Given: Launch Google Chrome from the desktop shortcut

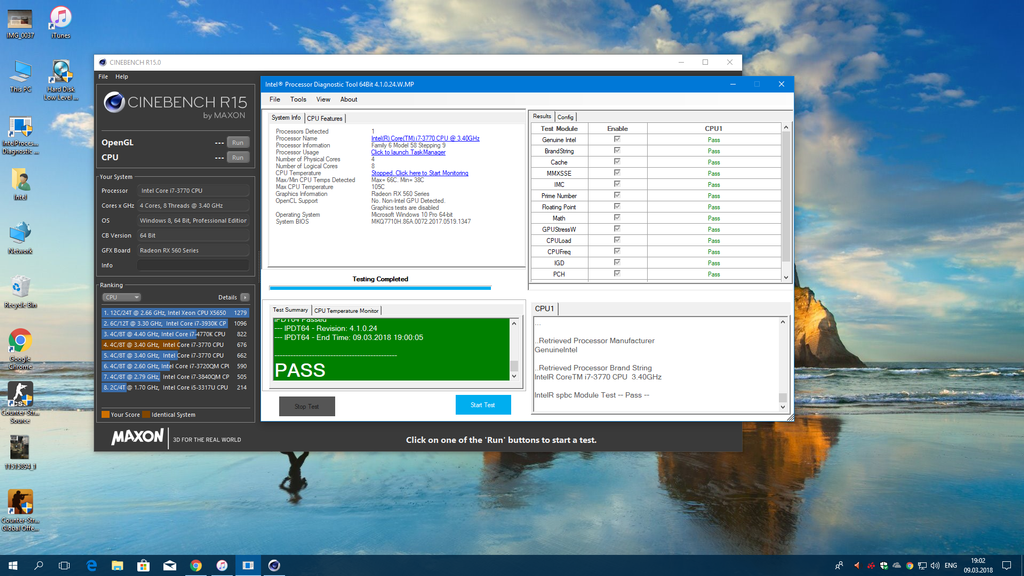Looking at the screenshot, I should tap(20, 349).
